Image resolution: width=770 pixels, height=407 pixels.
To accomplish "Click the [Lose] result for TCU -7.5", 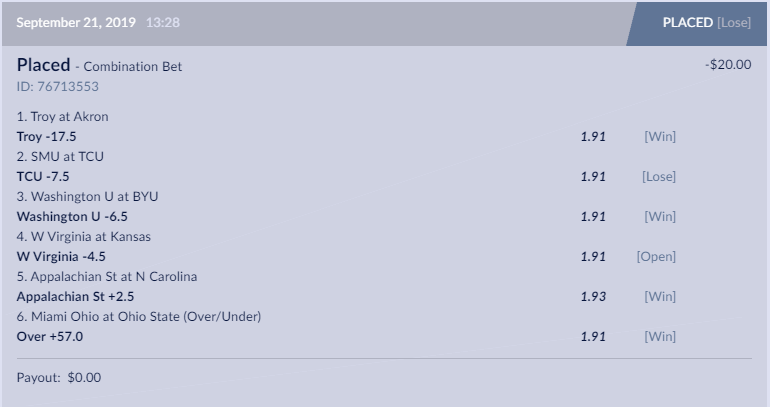I will (x=659, y=176).
